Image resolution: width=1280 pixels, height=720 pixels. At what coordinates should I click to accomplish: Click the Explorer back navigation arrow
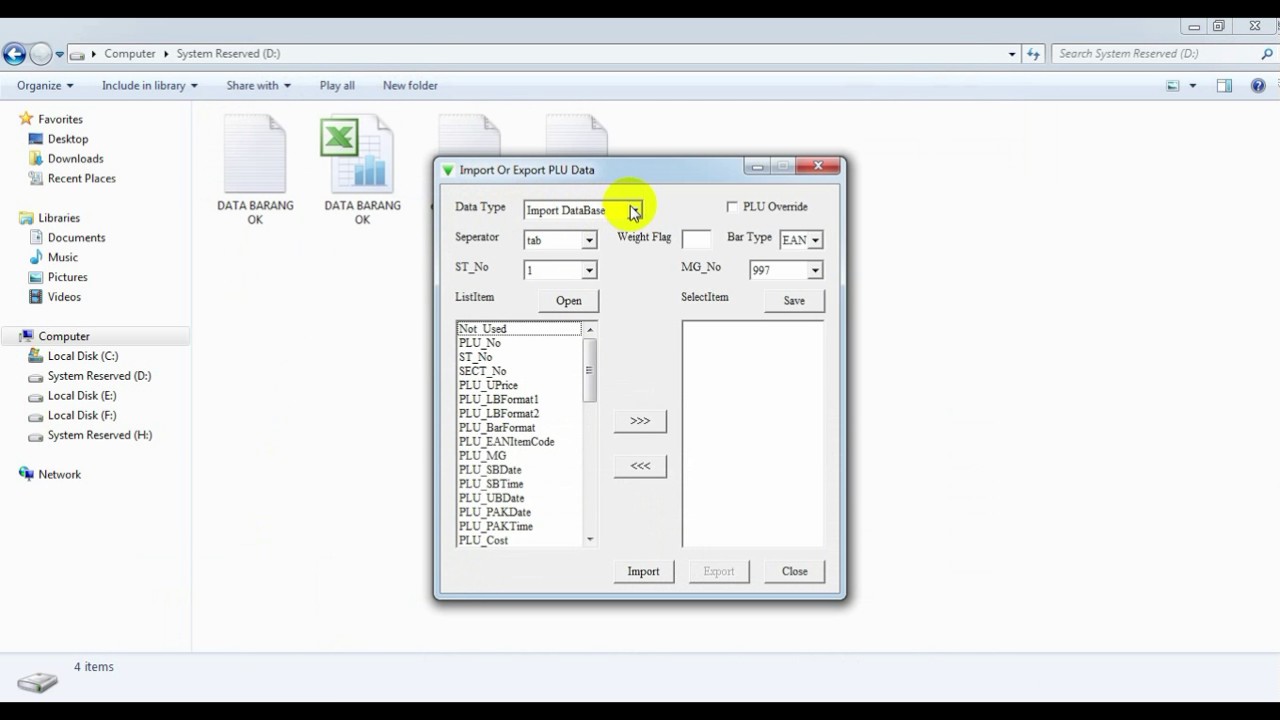pyautogui.click(x=14, y=54)
